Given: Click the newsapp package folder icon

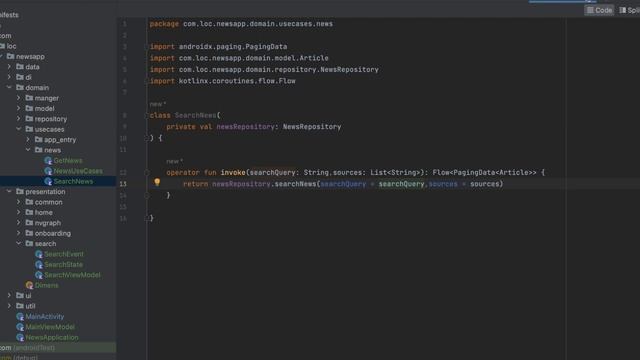Looking at the screenshot, I should point(11,56).
